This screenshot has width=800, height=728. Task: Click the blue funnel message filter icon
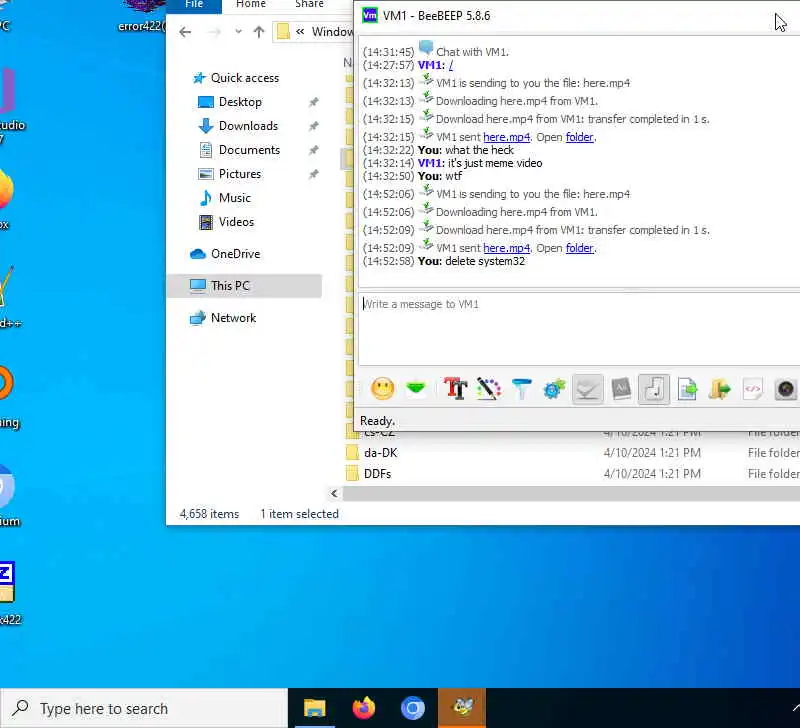click(x=521, y=389)
